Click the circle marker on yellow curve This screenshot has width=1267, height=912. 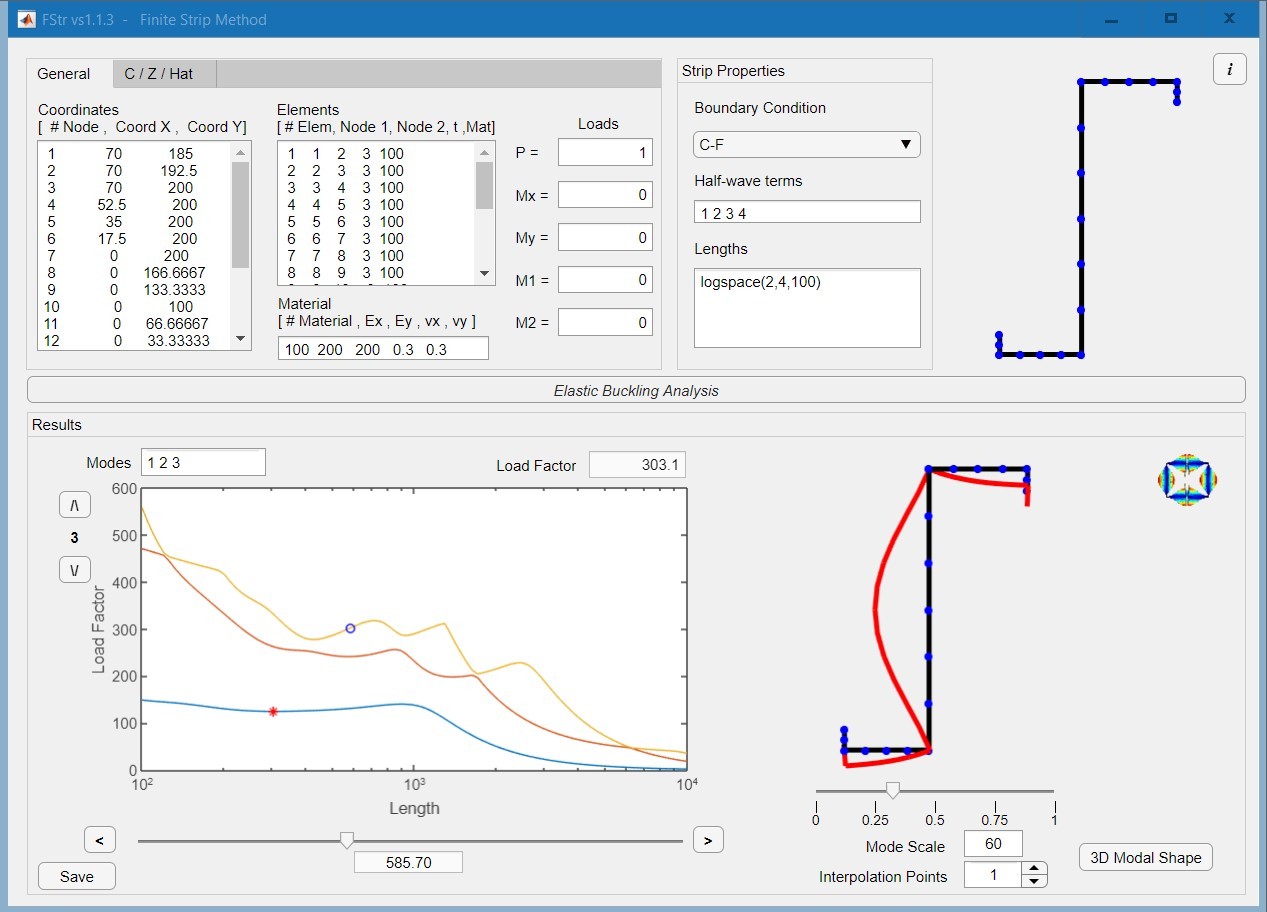(350, 628)
